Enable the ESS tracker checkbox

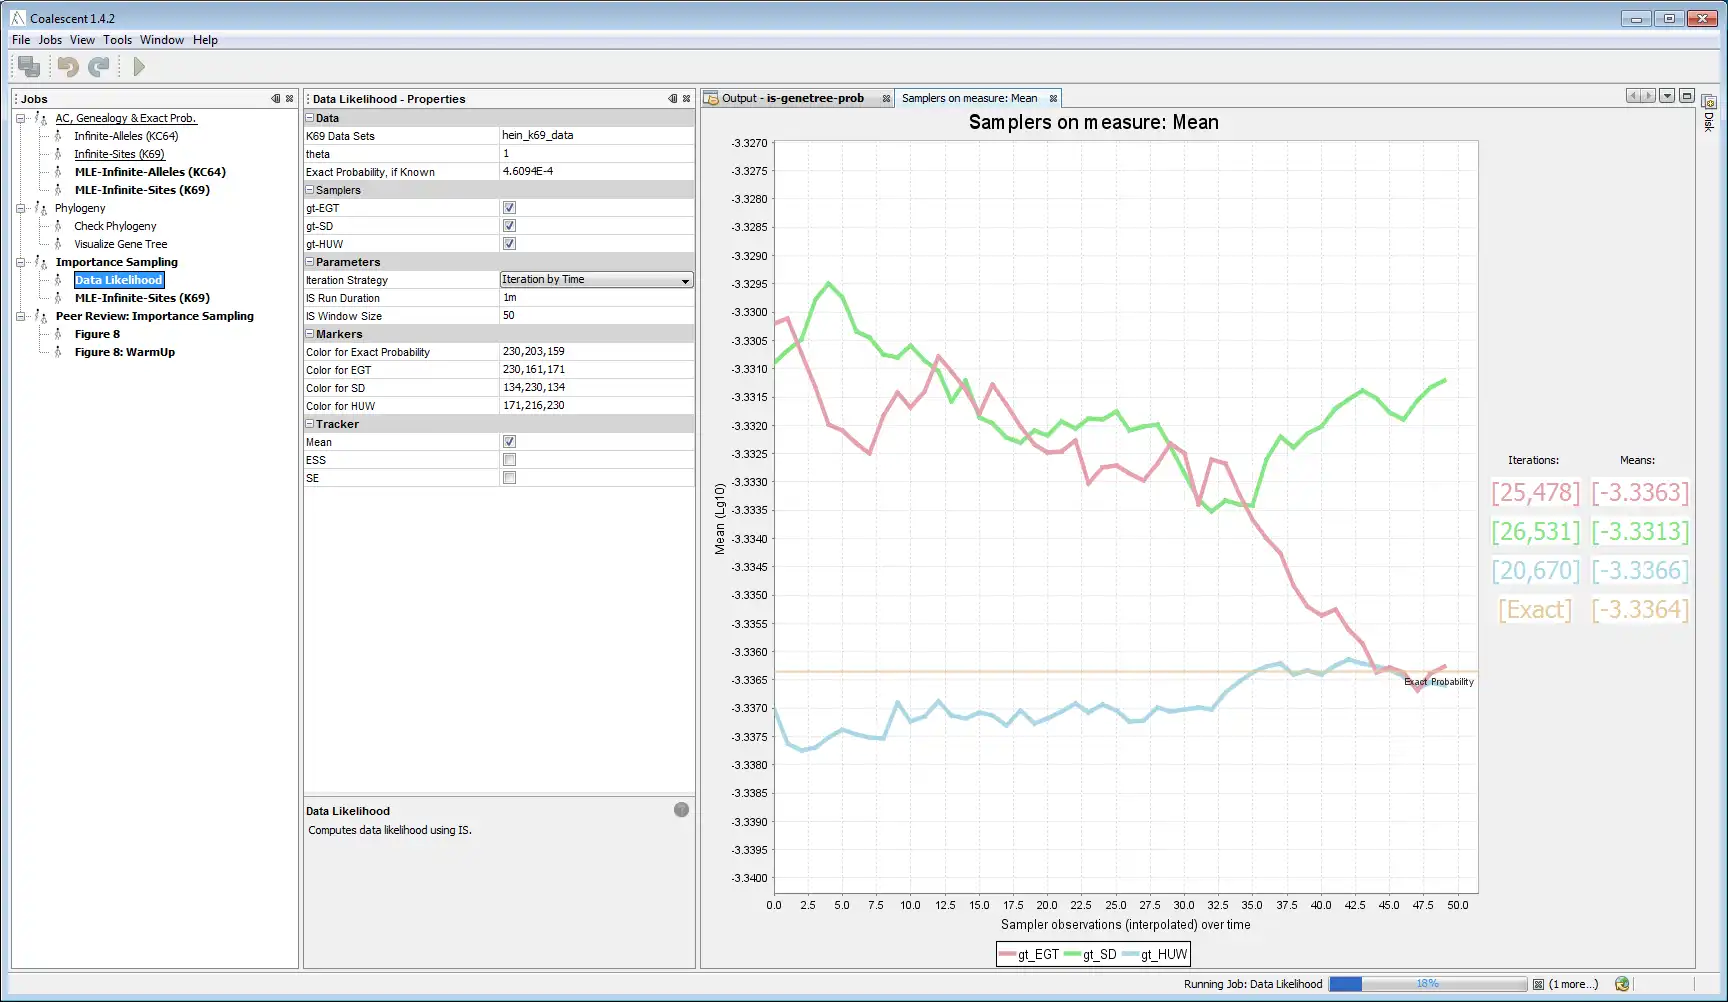pos(509,460)
